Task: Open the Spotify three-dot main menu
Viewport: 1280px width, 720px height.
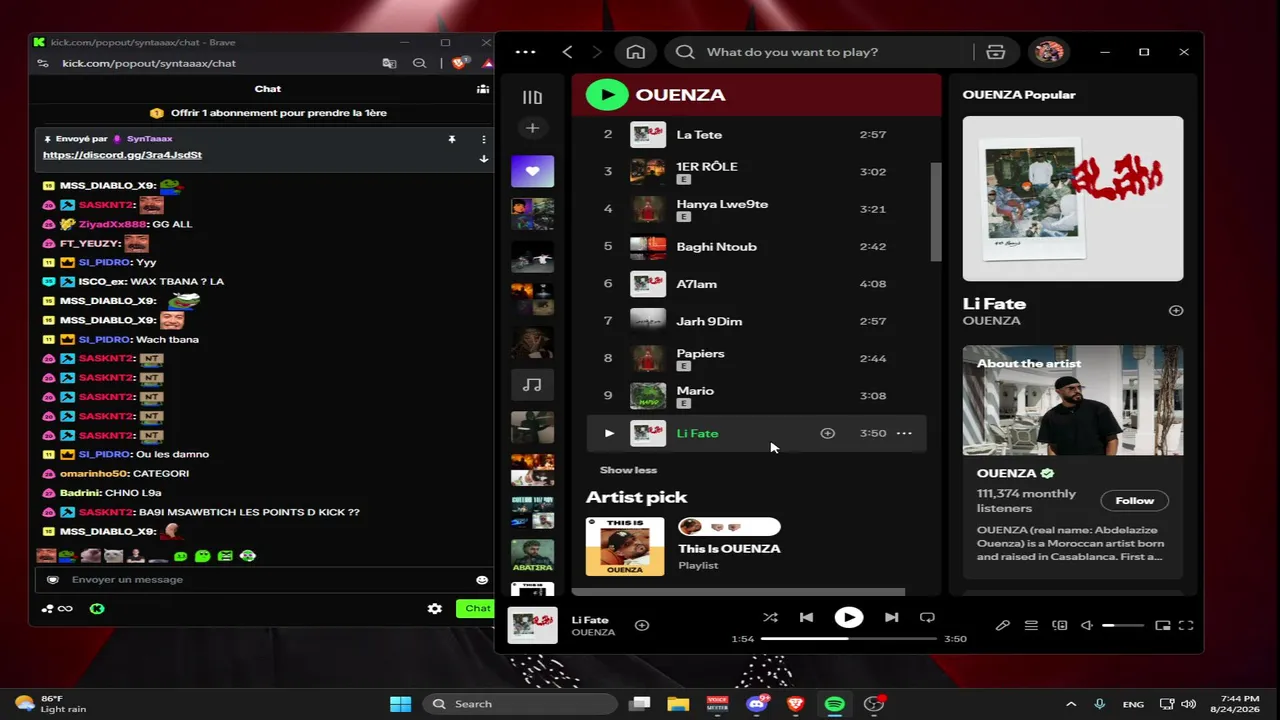Action: [526, 52]
